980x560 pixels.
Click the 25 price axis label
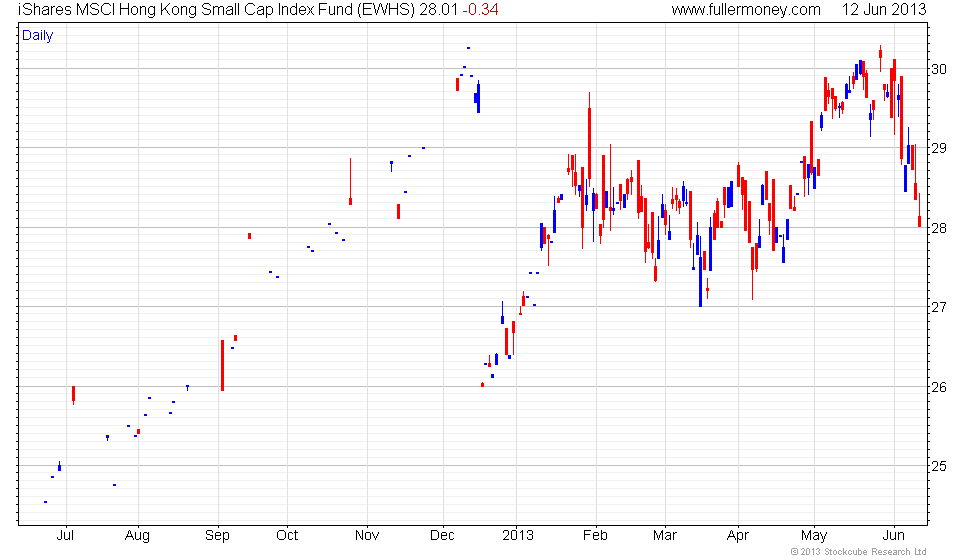[x=939, y=466]
